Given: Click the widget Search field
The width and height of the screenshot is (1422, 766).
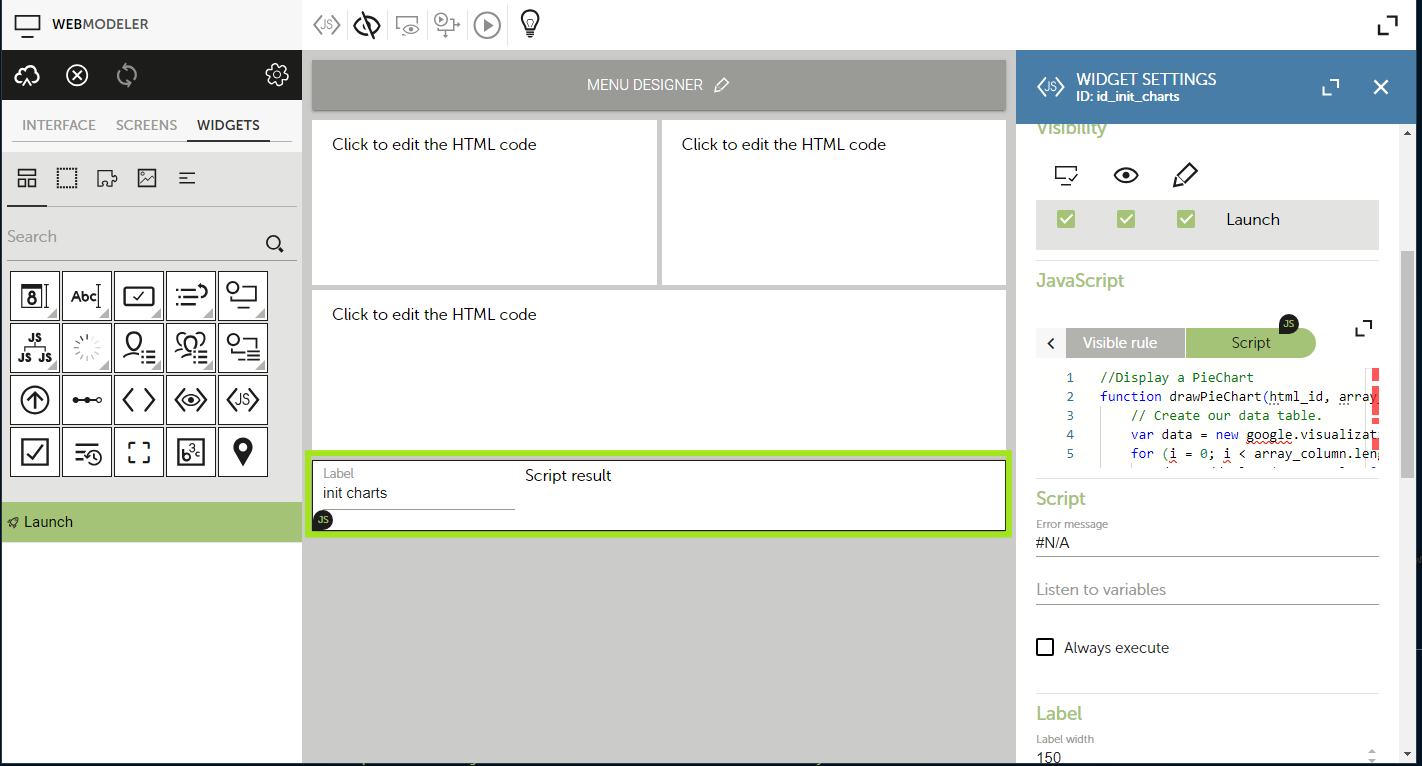Looking at the screenshot, I should click(x=132, y=237).
